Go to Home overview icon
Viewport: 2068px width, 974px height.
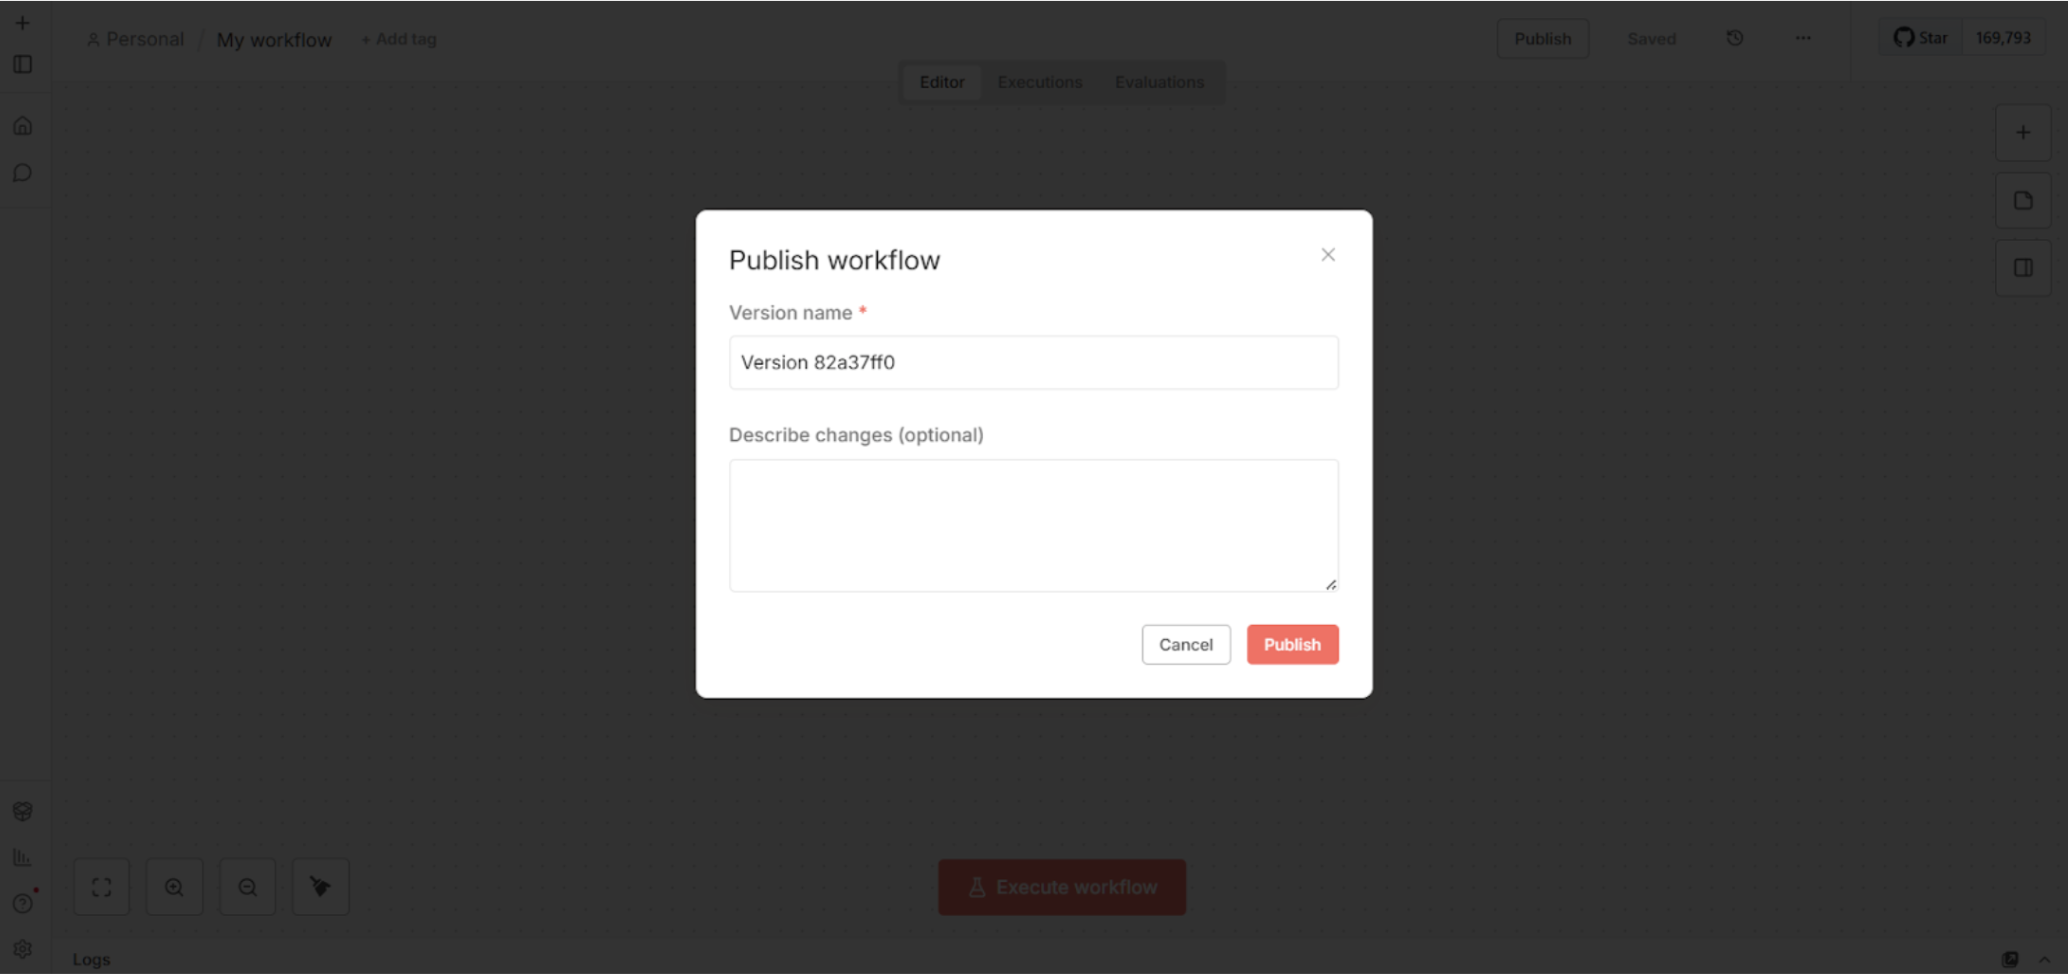click(22, 126)
